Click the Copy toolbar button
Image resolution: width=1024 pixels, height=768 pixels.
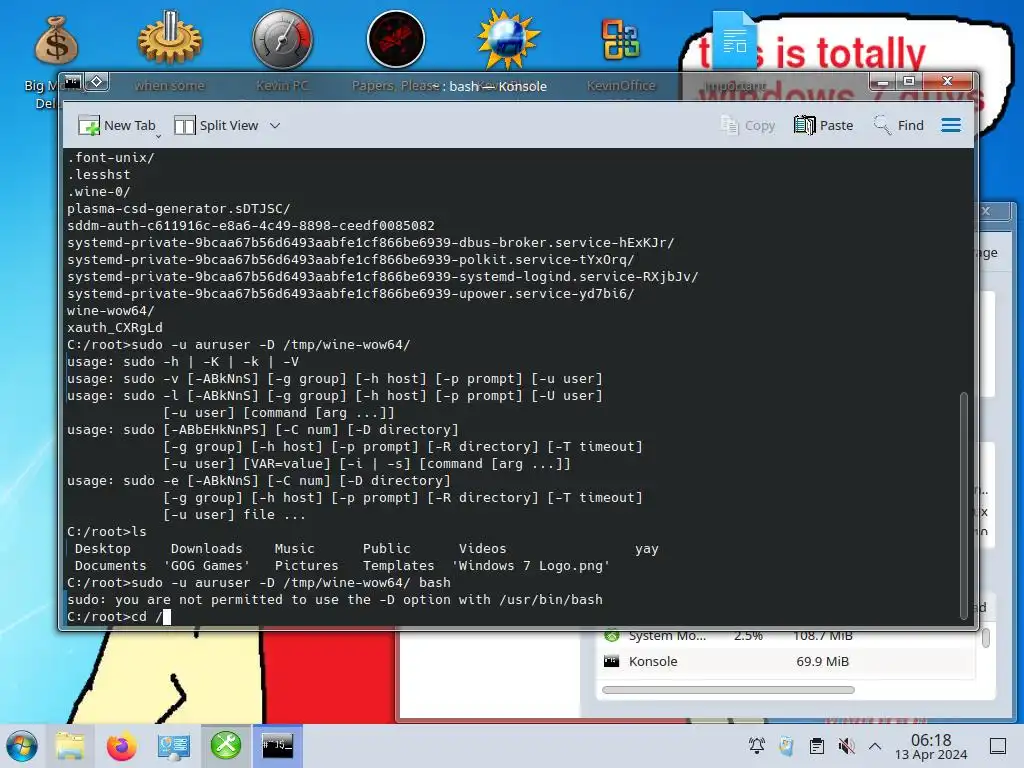tap(747, 125)
